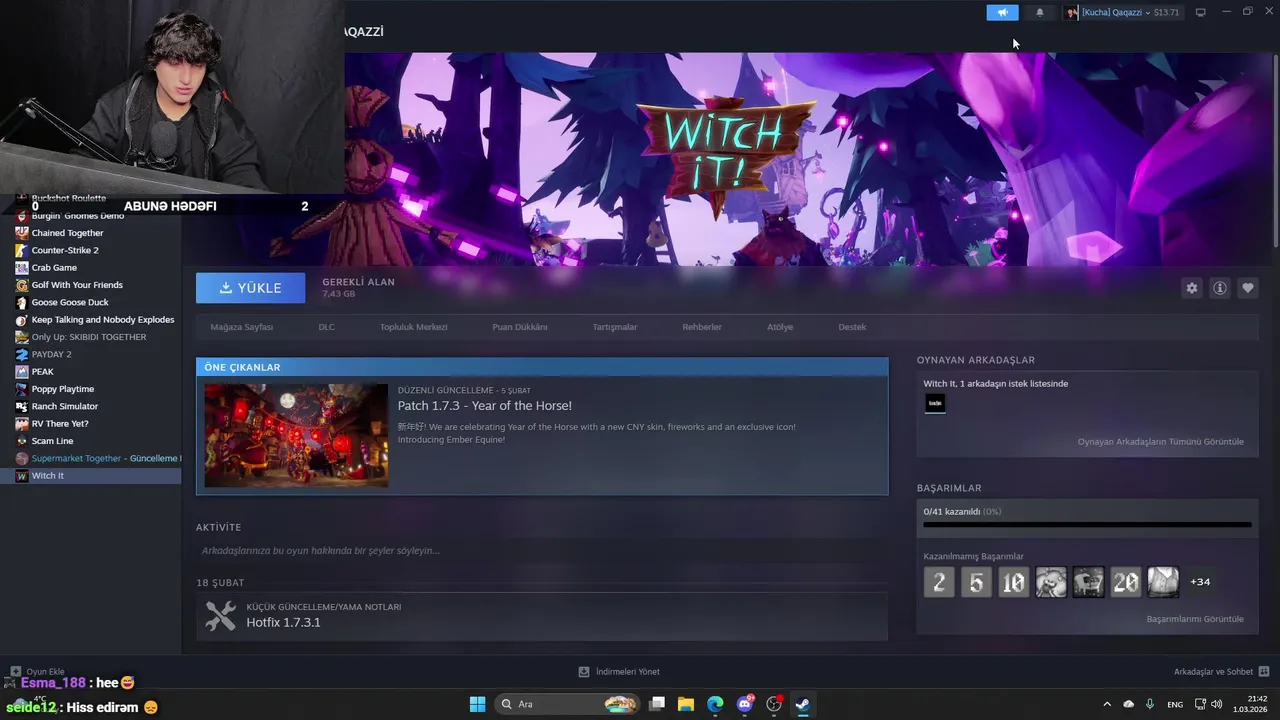1280x720 pixels.
Task: Select the fourth locked achievement creature icon
Action: pos(1051,582)
